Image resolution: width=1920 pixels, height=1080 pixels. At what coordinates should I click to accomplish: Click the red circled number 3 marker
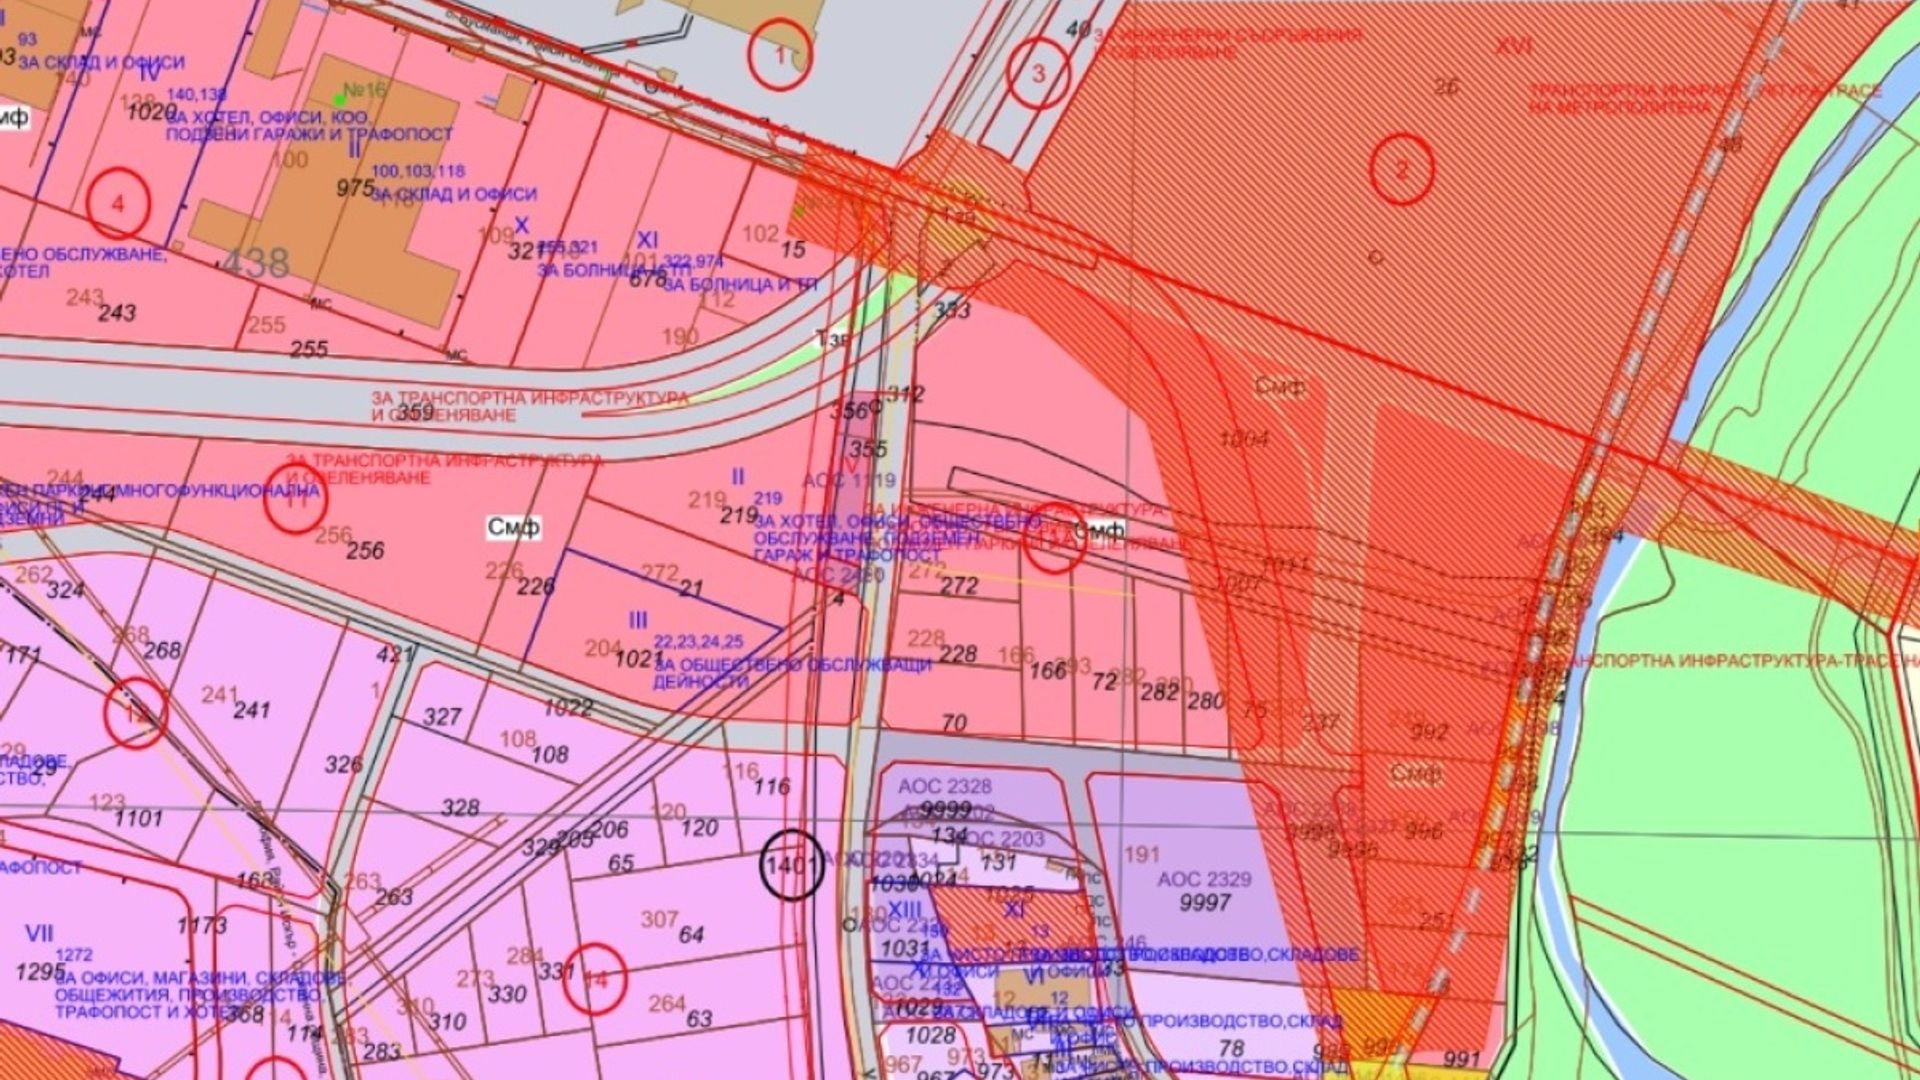pos(1038,73)
